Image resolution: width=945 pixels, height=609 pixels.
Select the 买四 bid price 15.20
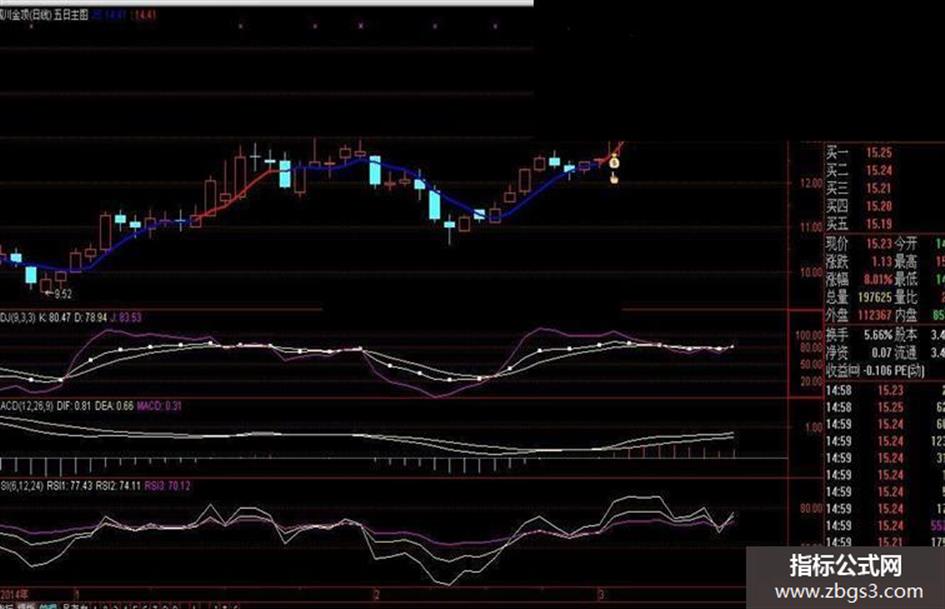pyautogui.click(x=879, y=206)
